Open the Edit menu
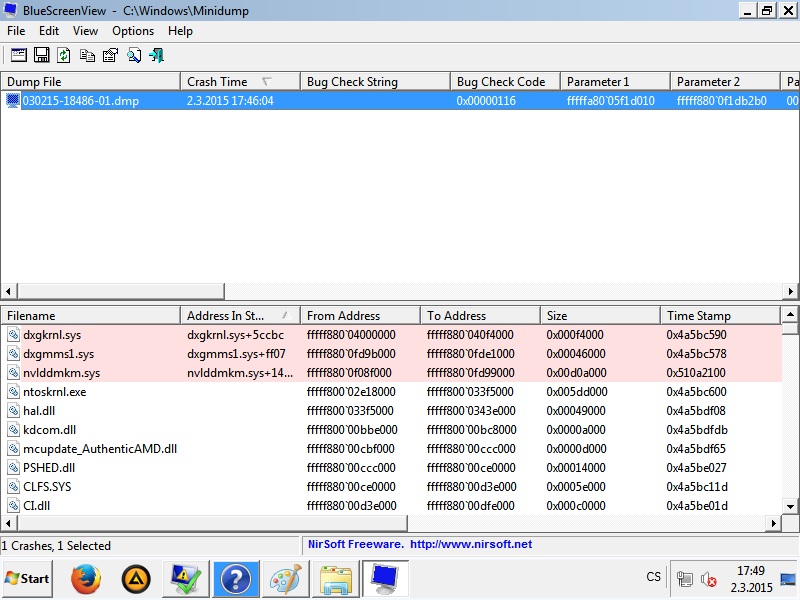The height and width of the screenshot is (600, 800). (49, 31)
